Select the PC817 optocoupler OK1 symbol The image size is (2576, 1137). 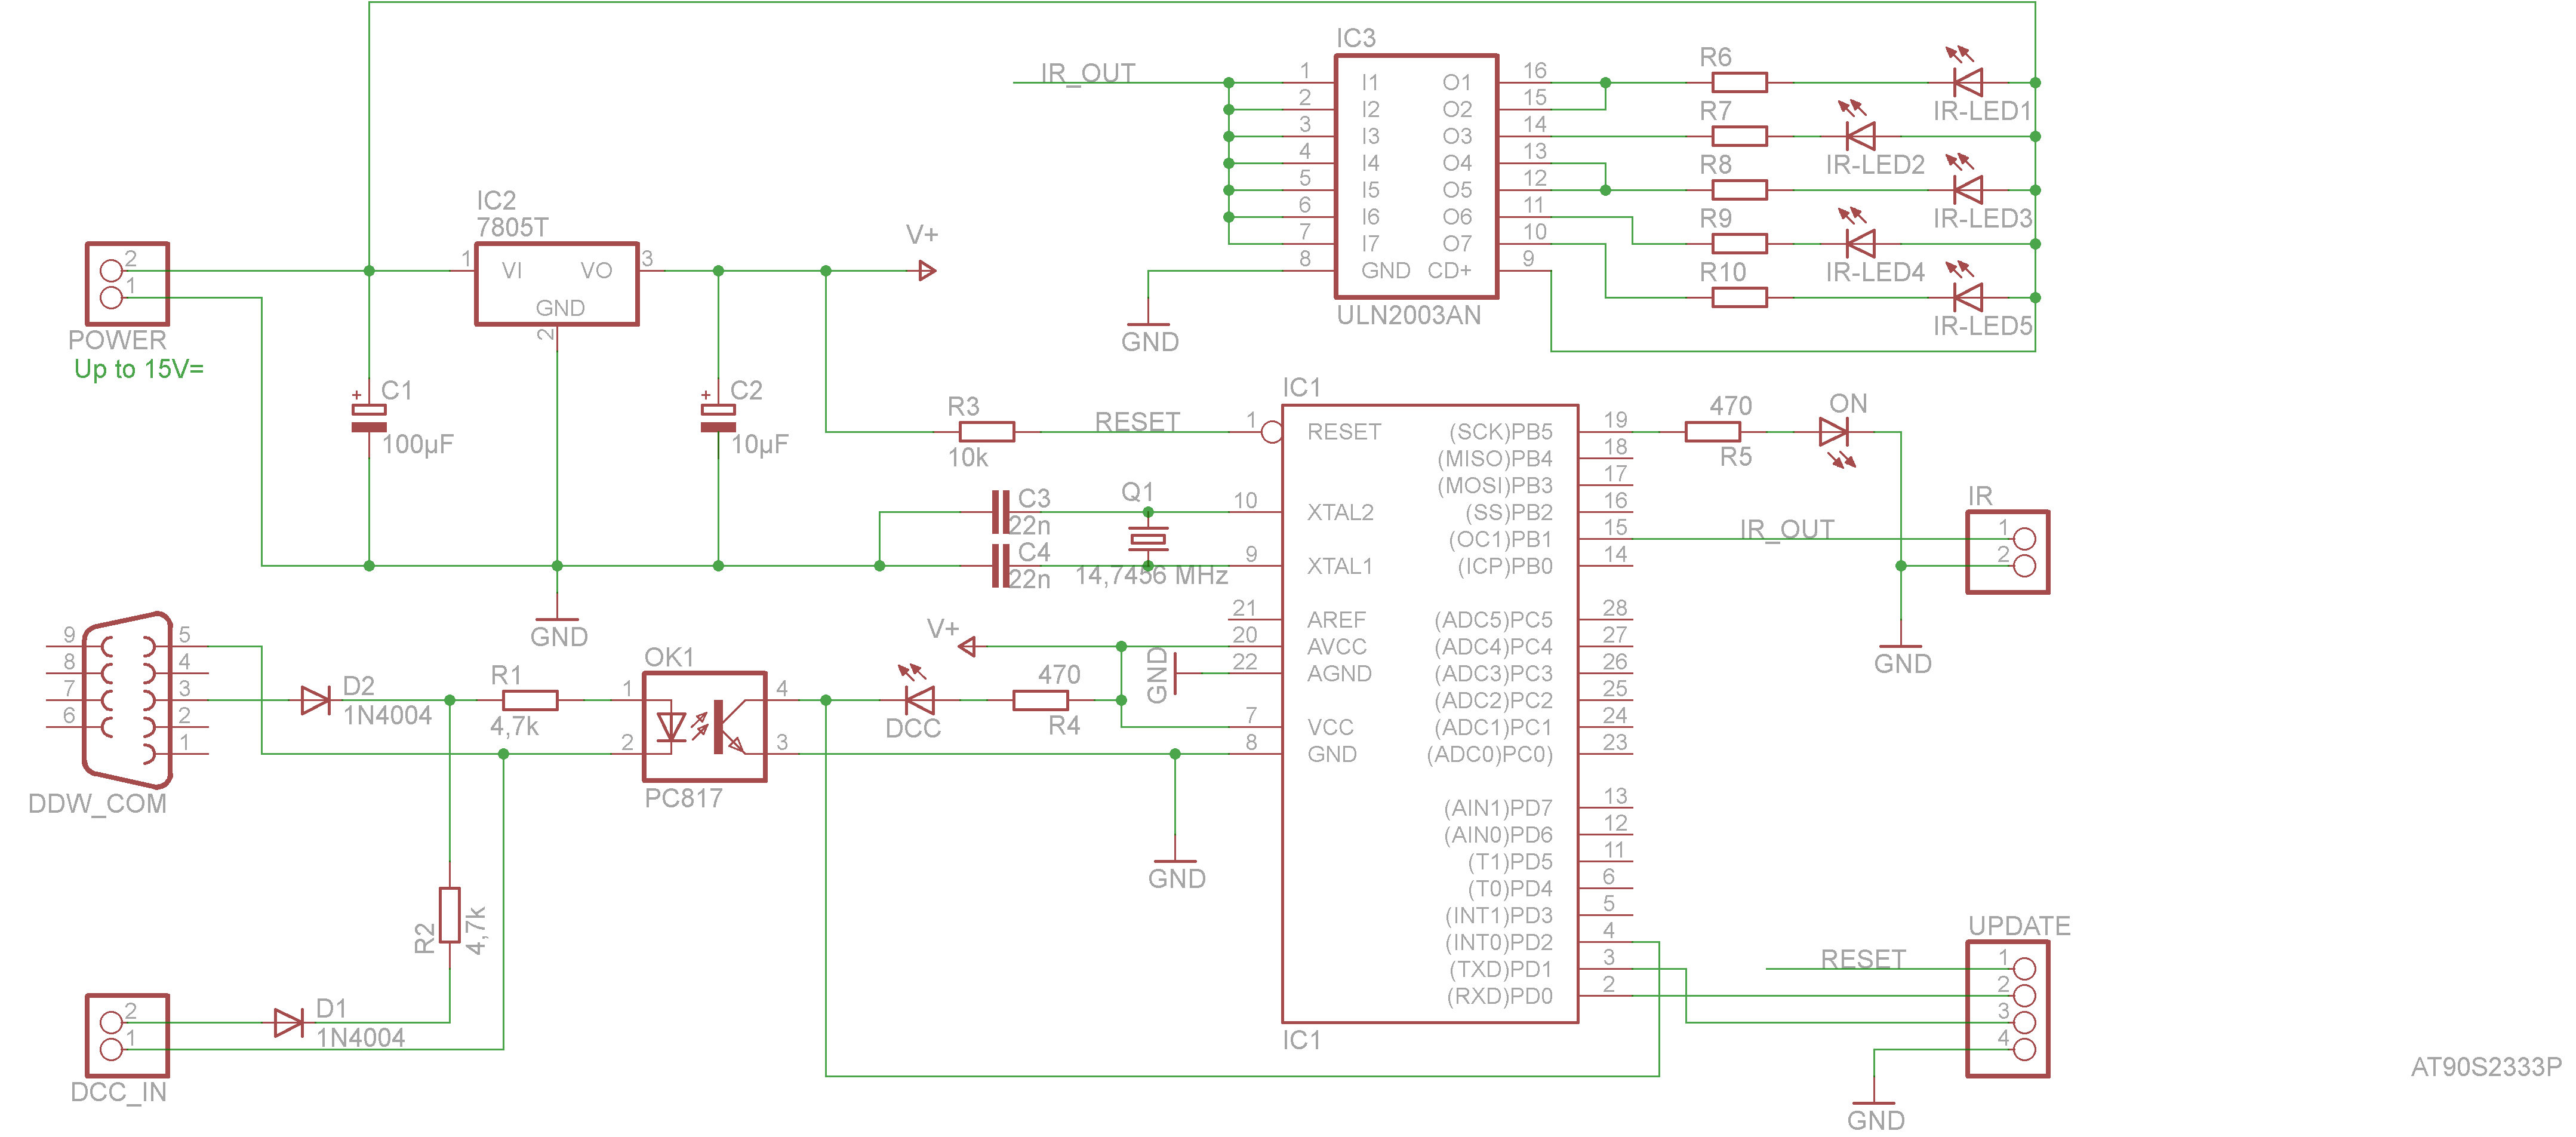pos(704,726)
